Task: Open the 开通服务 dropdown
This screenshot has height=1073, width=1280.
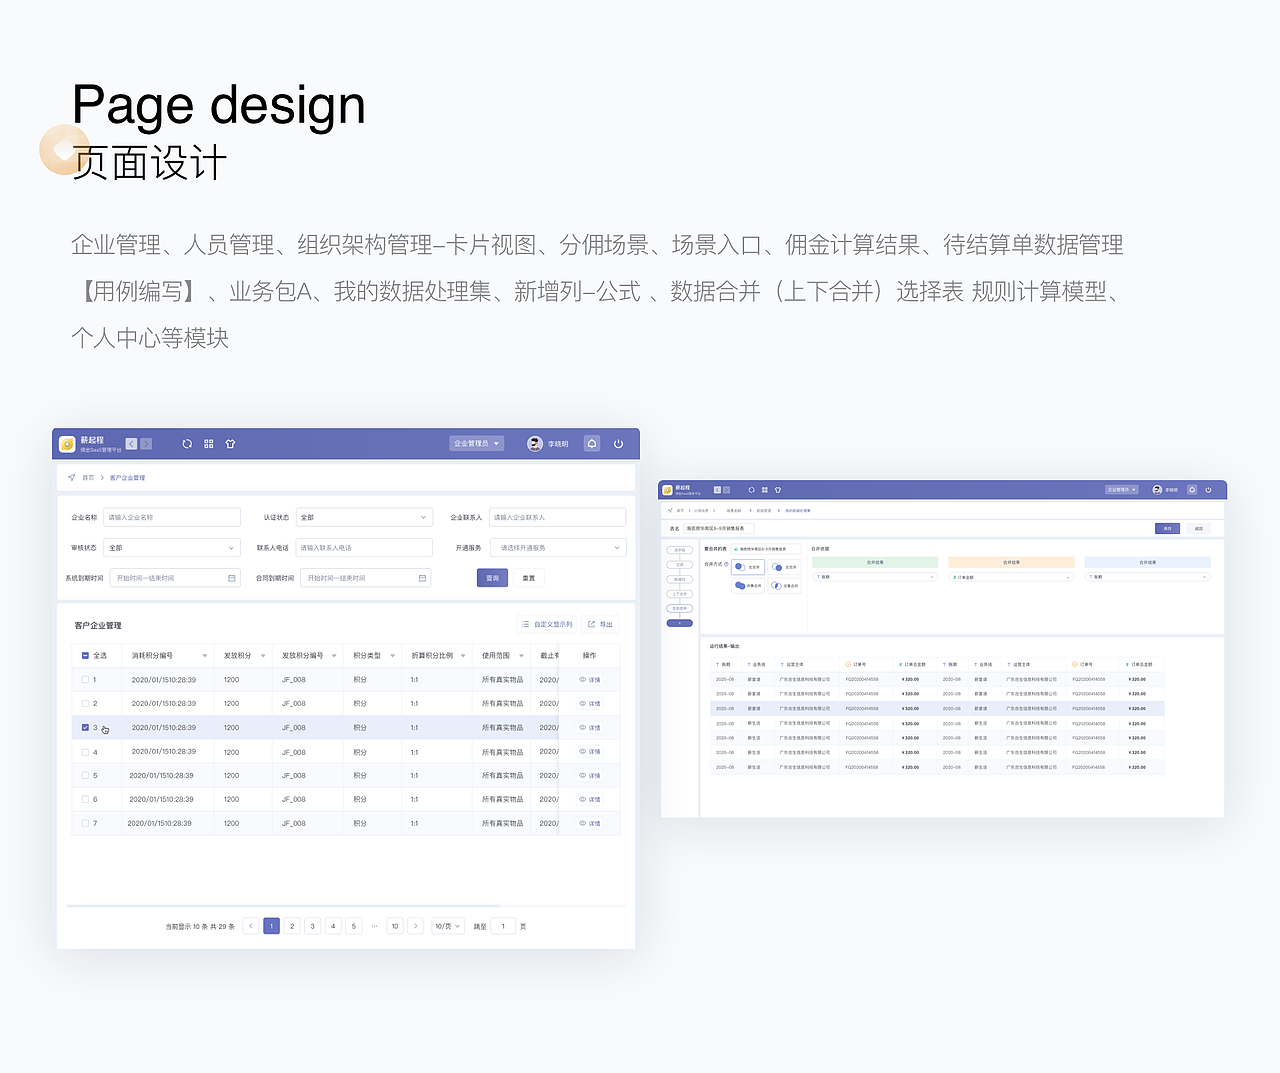Action: click(x=559, y=548)
